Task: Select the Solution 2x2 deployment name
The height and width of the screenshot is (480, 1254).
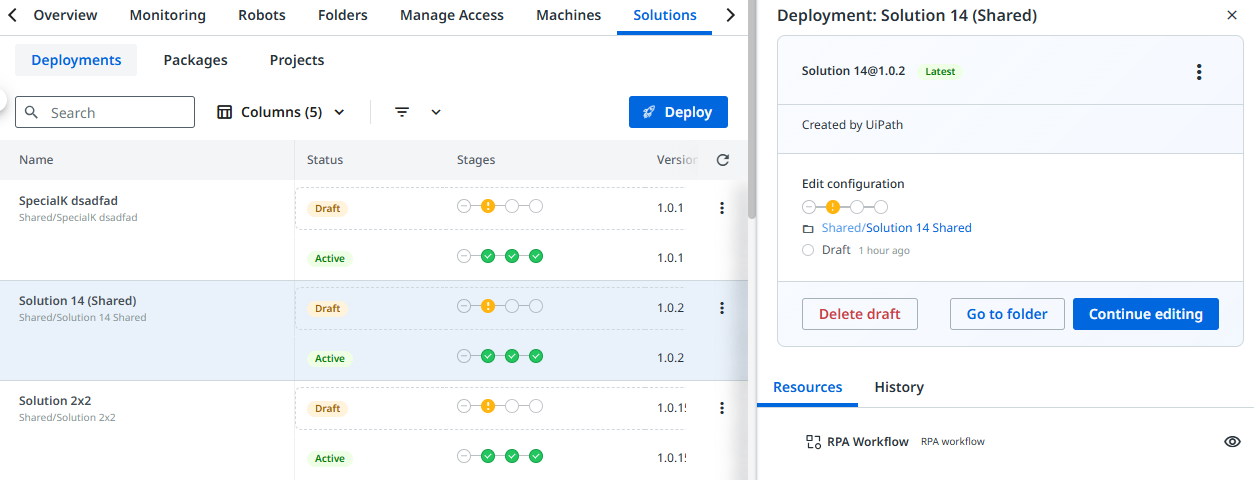Action: coord(55,400)
